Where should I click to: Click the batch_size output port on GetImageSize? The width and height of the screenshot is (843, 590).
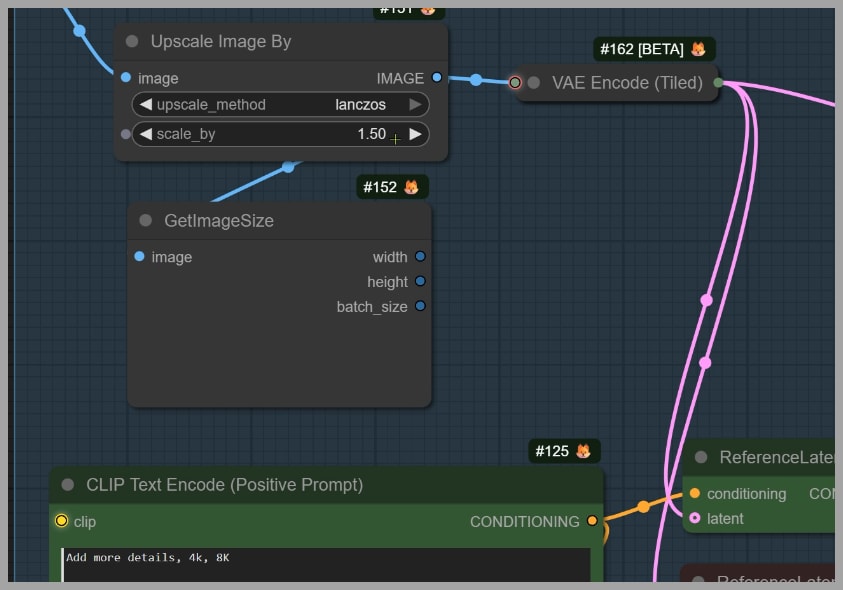pos(420,306)
